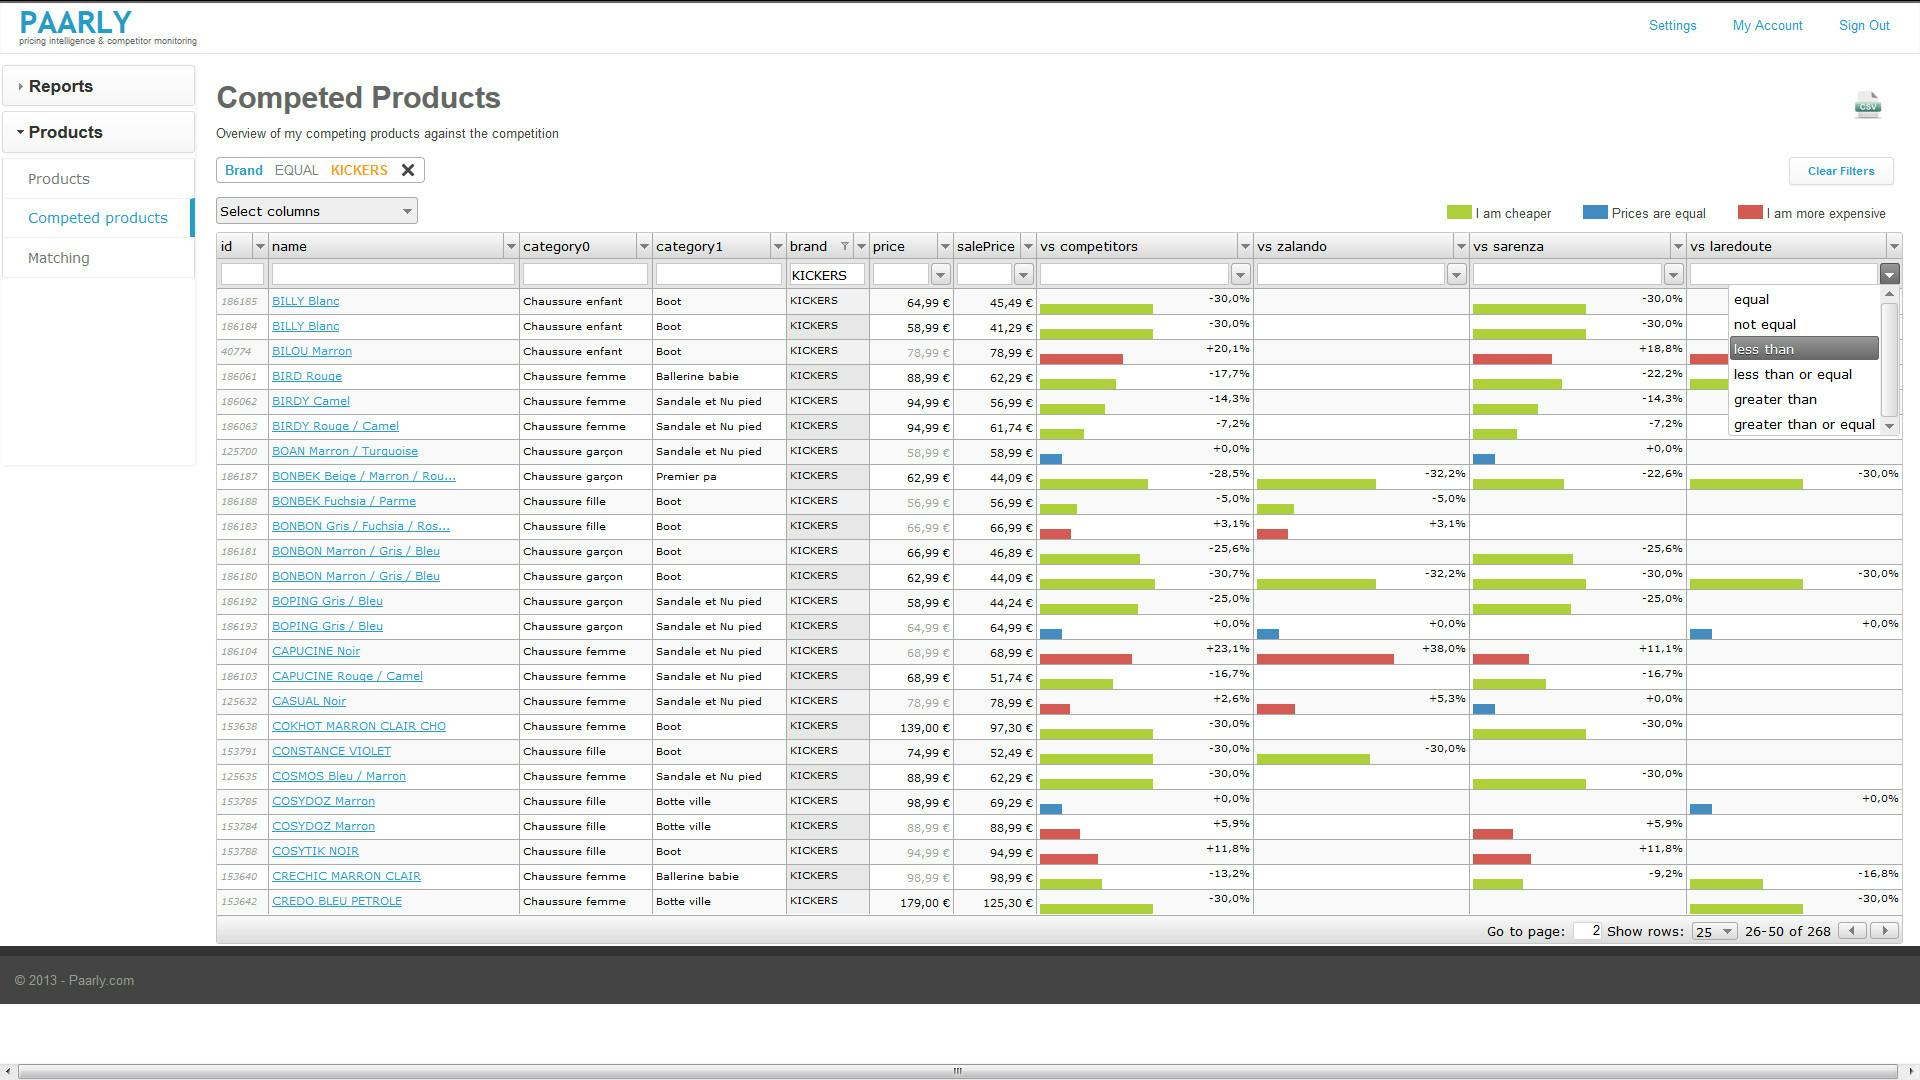Choose 'less than or equal' operator
This screenshot has height=1080, width=1920.
[x=1804, y=374]
